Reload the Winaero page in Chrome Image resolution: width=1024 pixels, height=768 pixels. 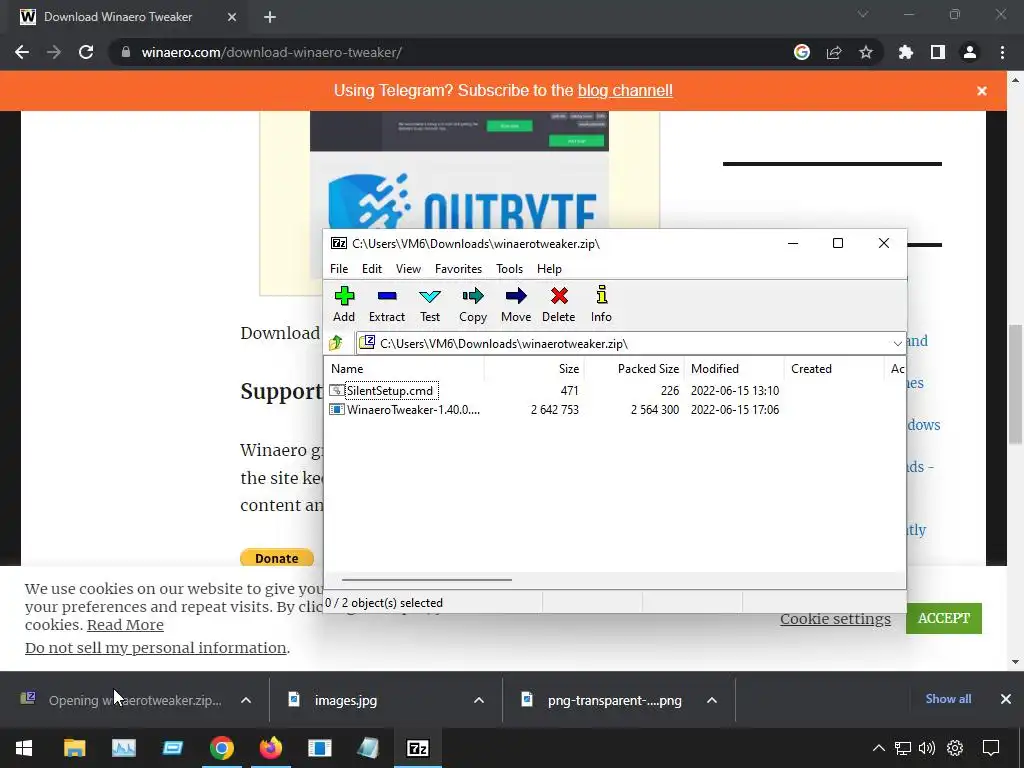86,52
